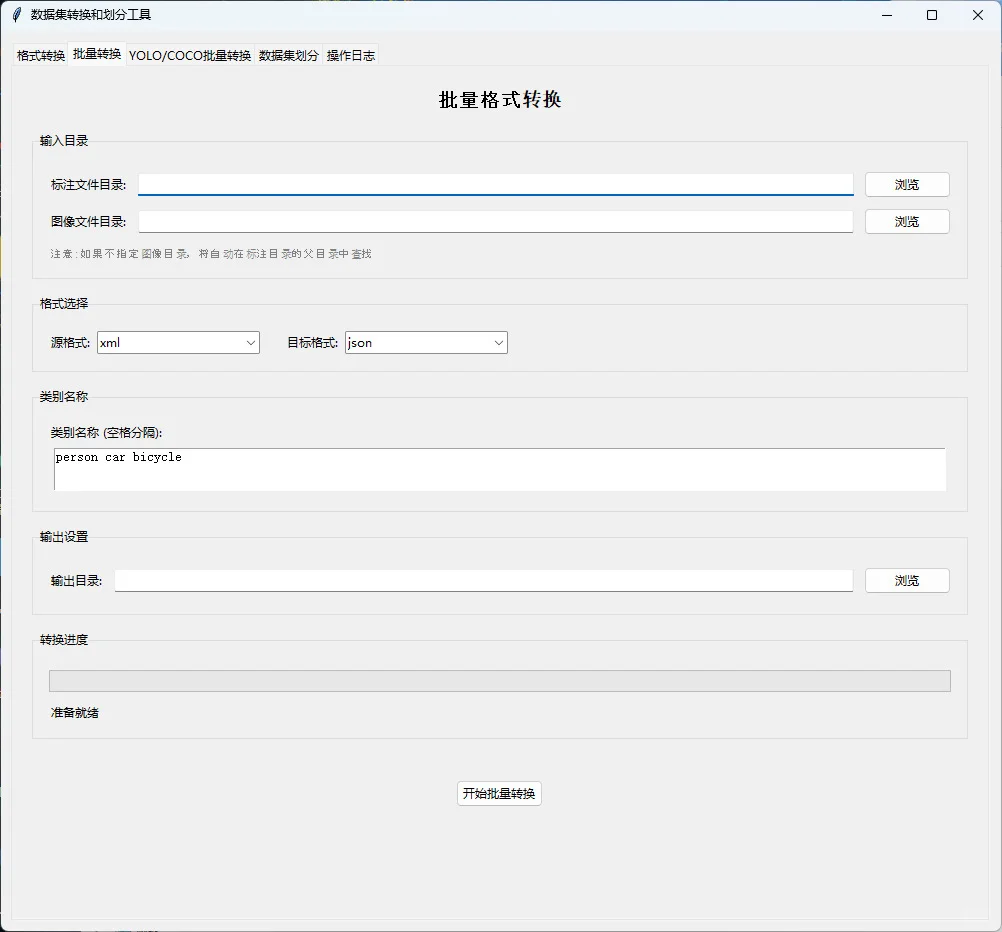Viewport: 1002px width, 932px height.
Task: Select the 批量转换 tab
Action: (96, 55)
